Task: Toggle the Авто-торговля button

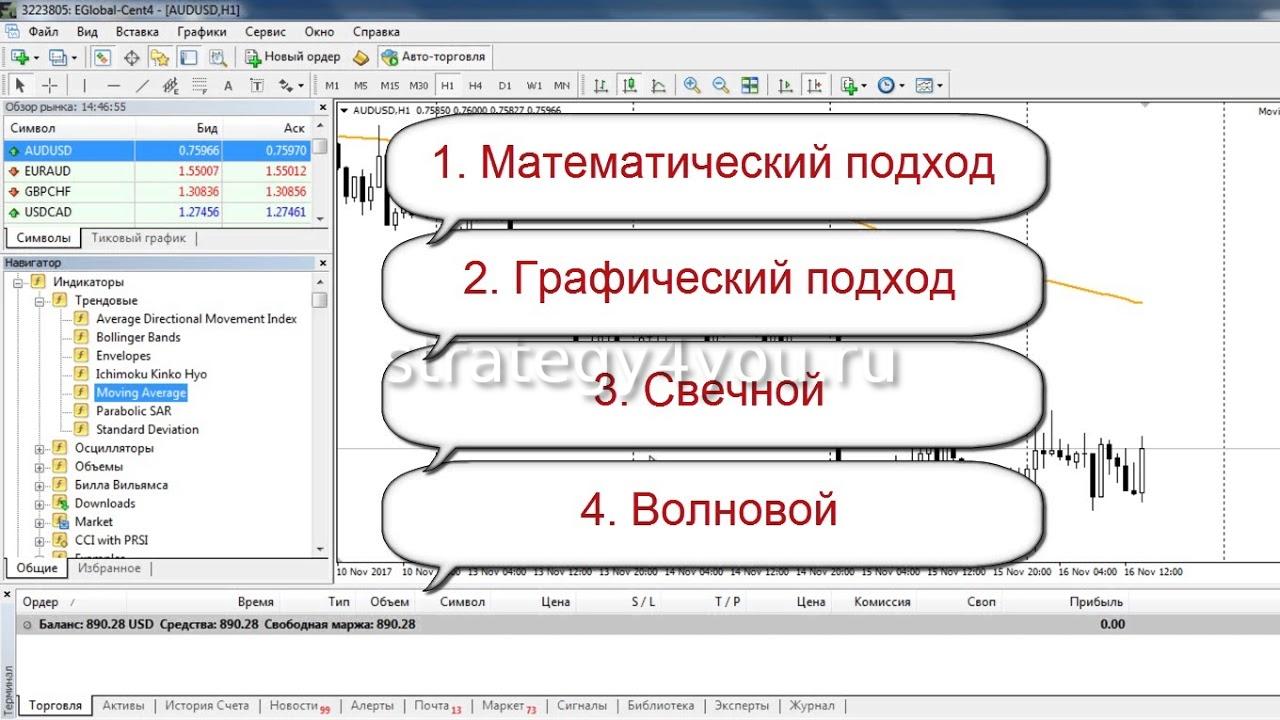Action: click(433, 57)
